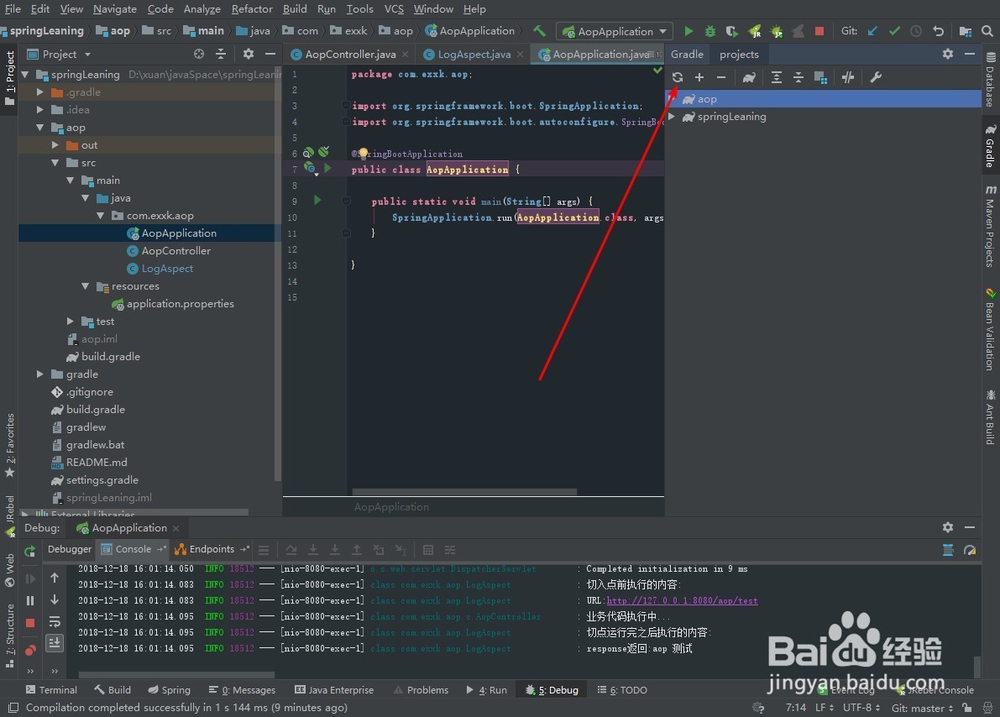This screenshot has height=717, width=1000.
Task: Select the Console tab in Debug
Action: (x=133, y=549)
